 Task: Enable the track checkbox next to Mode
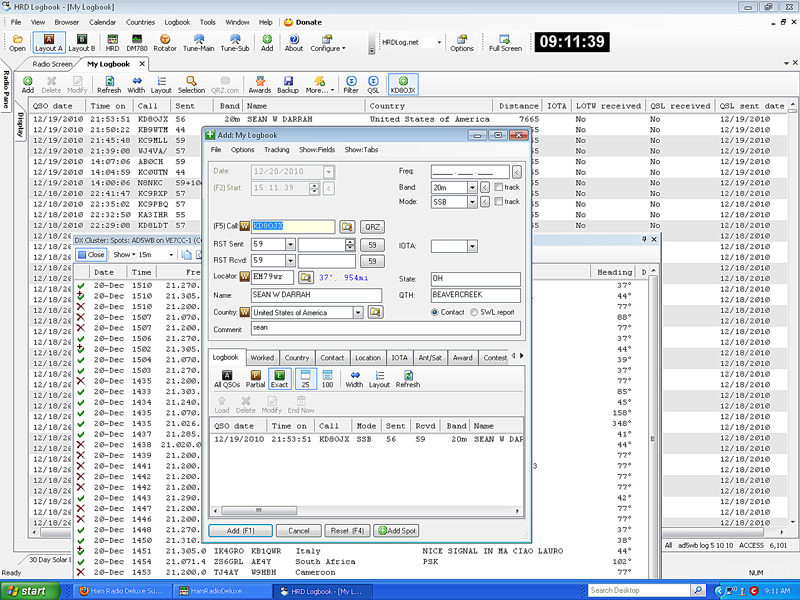[x=498, y=201]
